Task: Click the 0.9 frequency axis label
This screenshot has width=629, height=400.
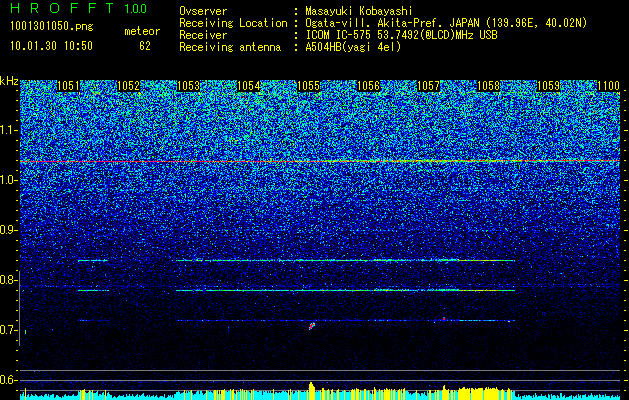Action: pos(8,230)
